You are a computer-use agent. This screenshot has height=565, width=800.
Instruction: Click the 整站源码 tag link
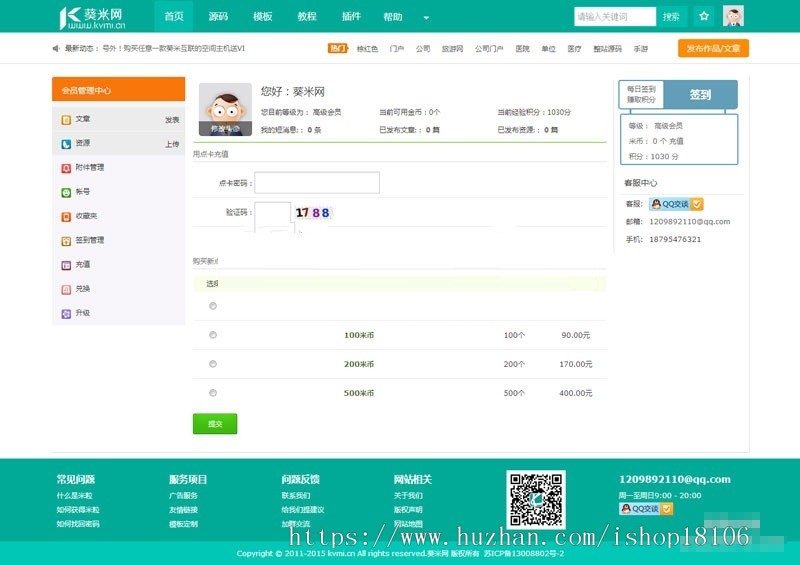[607, 49]
